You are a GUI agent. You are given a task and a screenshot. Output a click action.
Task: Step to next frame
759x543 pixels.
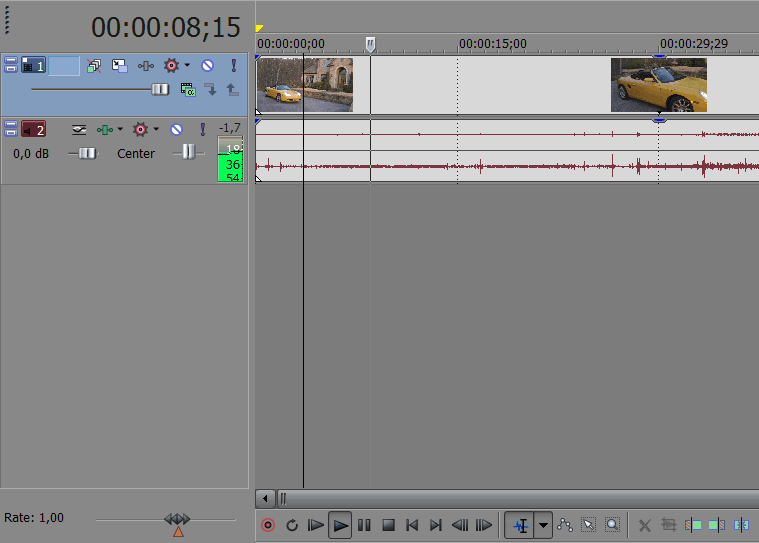[484, 525]
